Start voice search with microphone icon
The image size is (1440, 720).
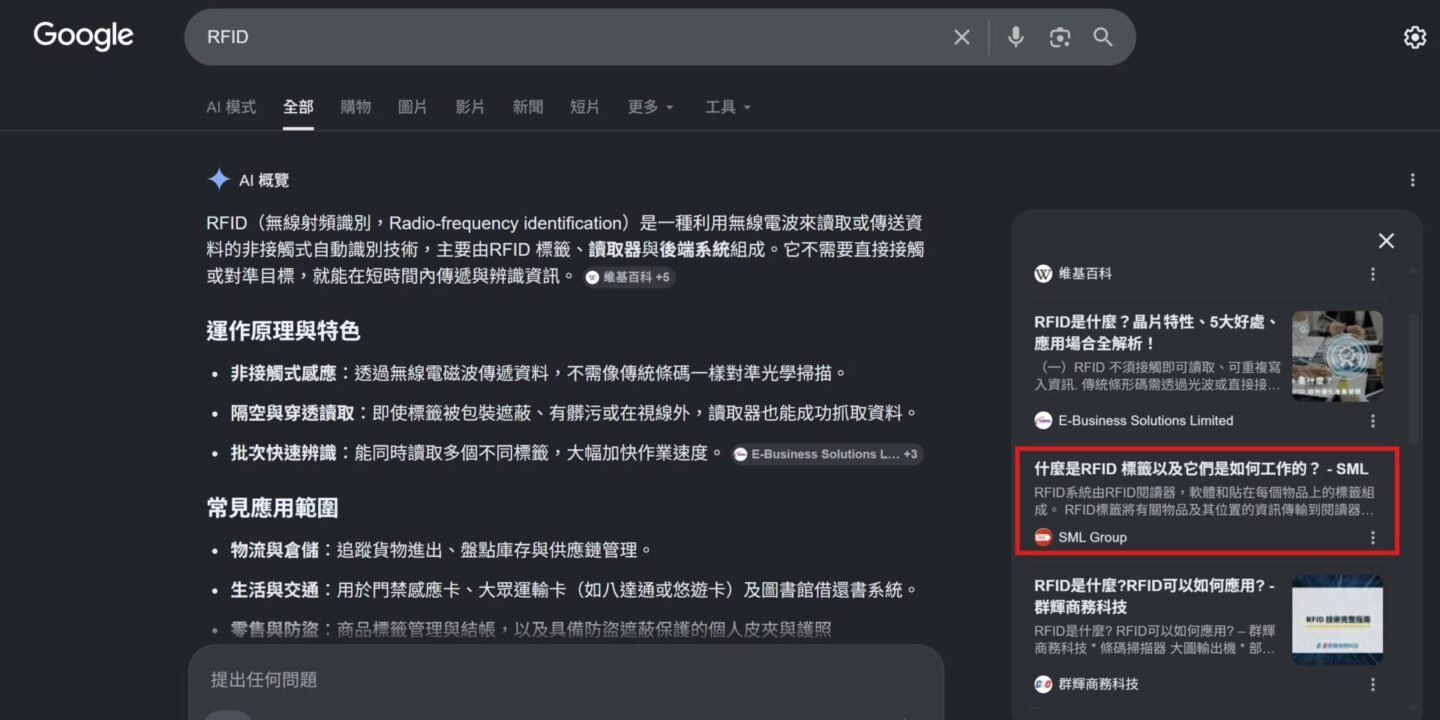pos(1016,37)
